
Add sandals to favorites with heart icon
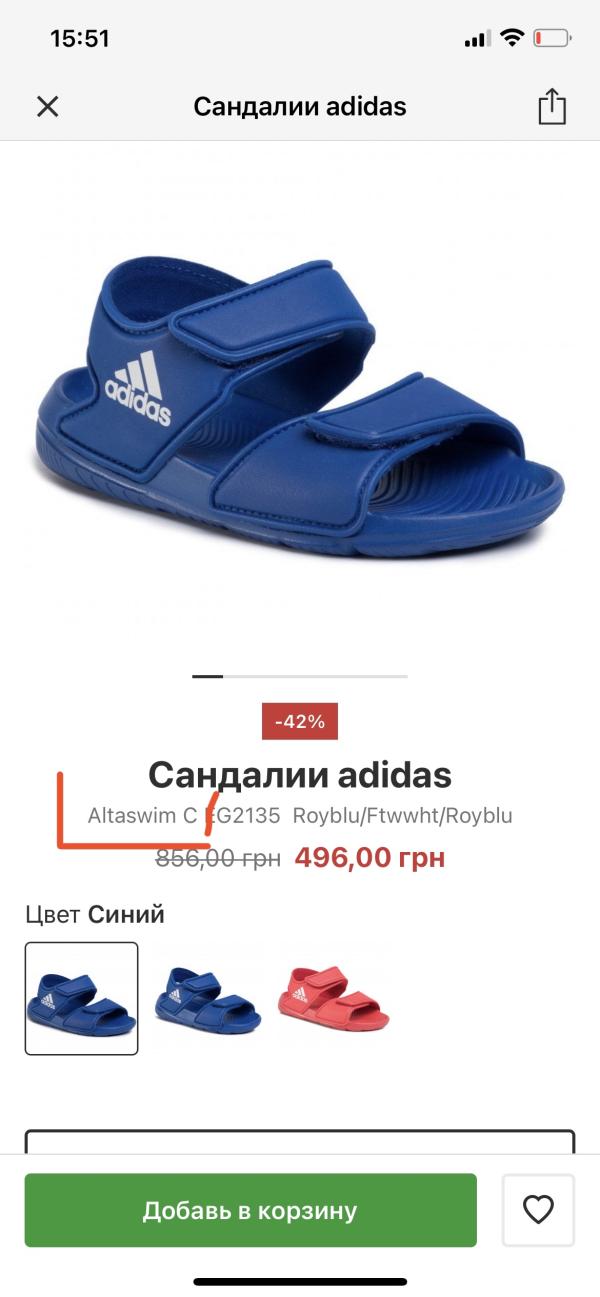pyautogui.click(x=539, y=1210)
